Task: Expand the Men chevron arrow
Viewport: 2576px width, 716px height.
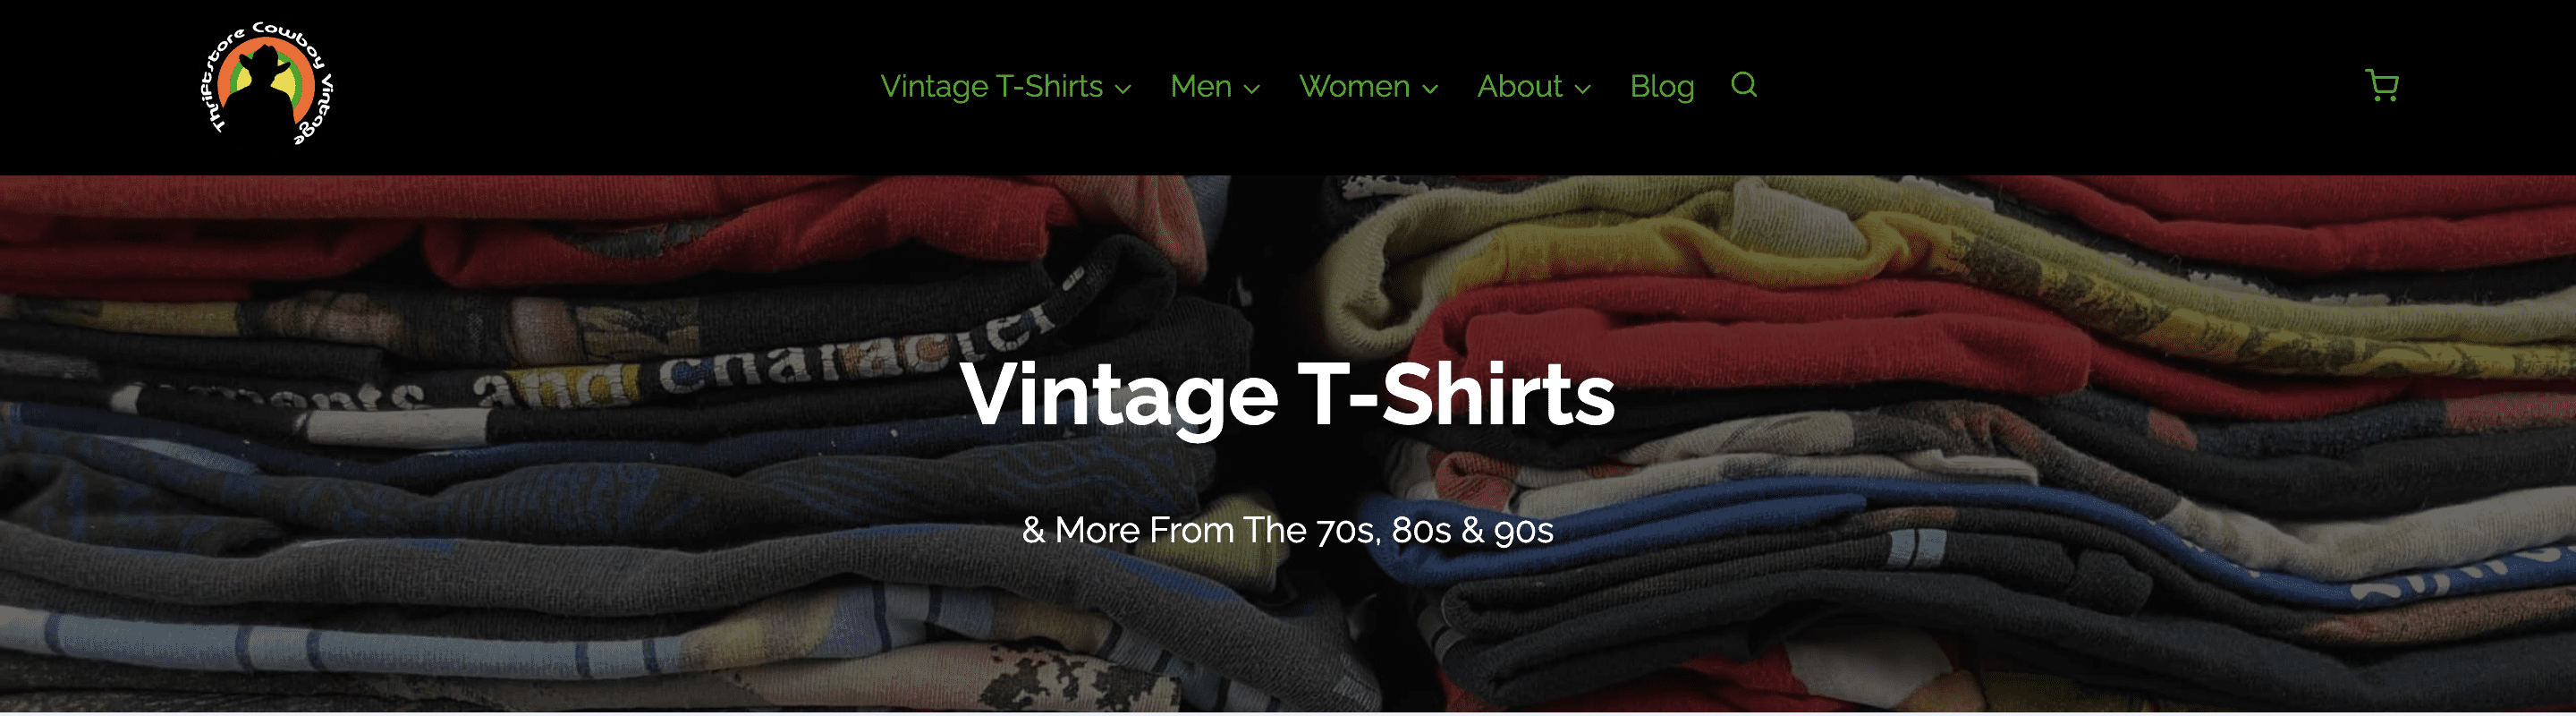Action: coord(1251,89)
